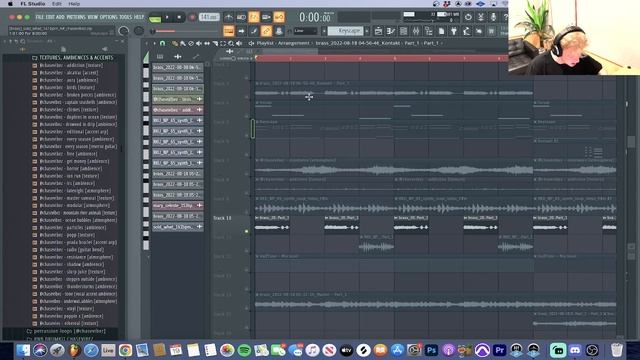Click the red playlist timeline ruler
640x360 pixels.
point(382,58)
